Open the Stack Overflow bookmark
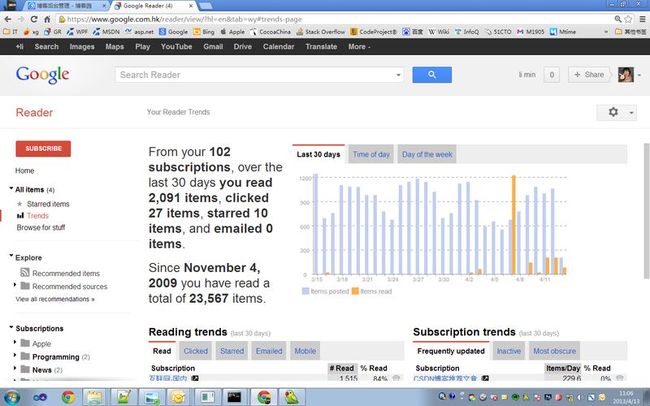 pos(320,32)
